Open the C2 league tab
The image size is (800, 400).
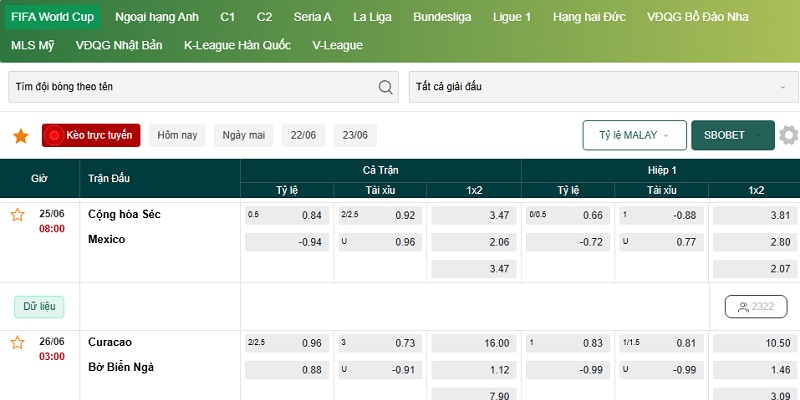point(264,17)
